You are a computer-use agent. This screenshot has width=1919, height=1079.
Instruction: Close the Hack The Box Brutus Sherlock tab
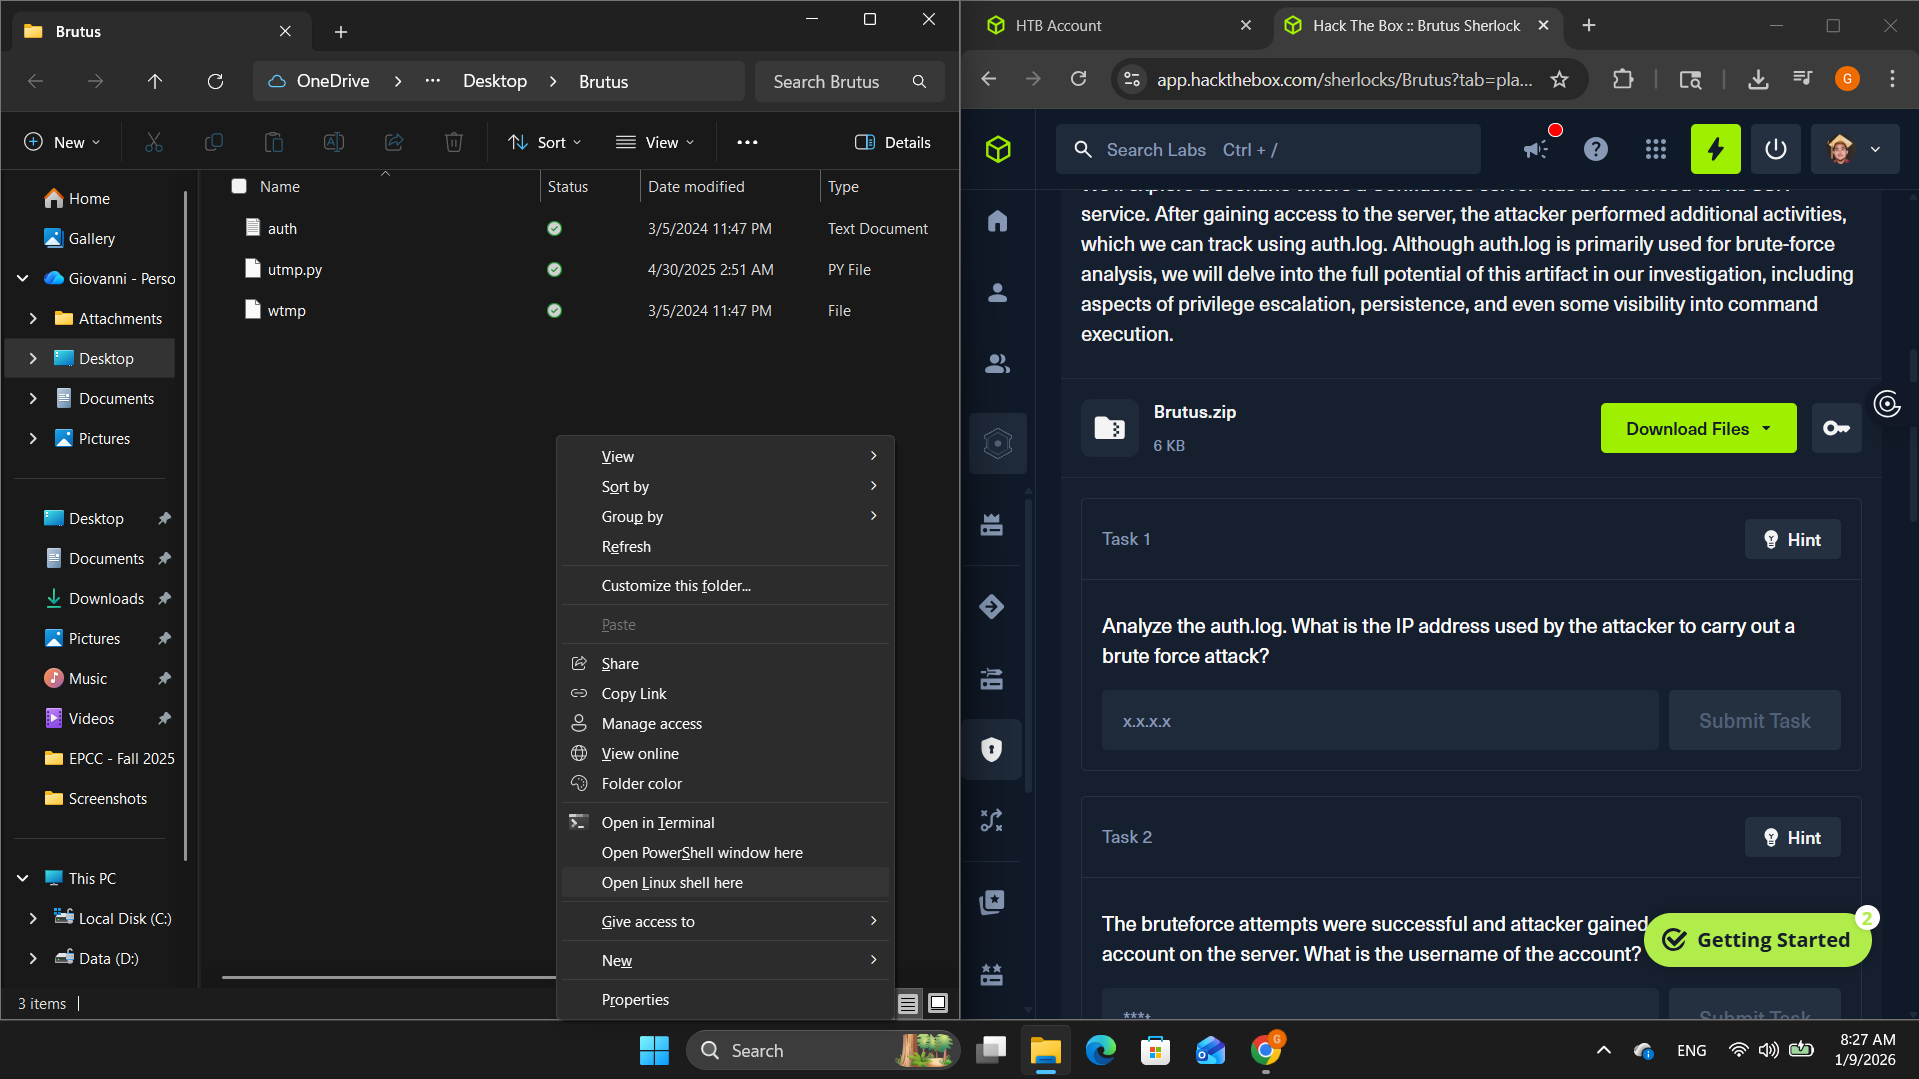point(1543,26)
